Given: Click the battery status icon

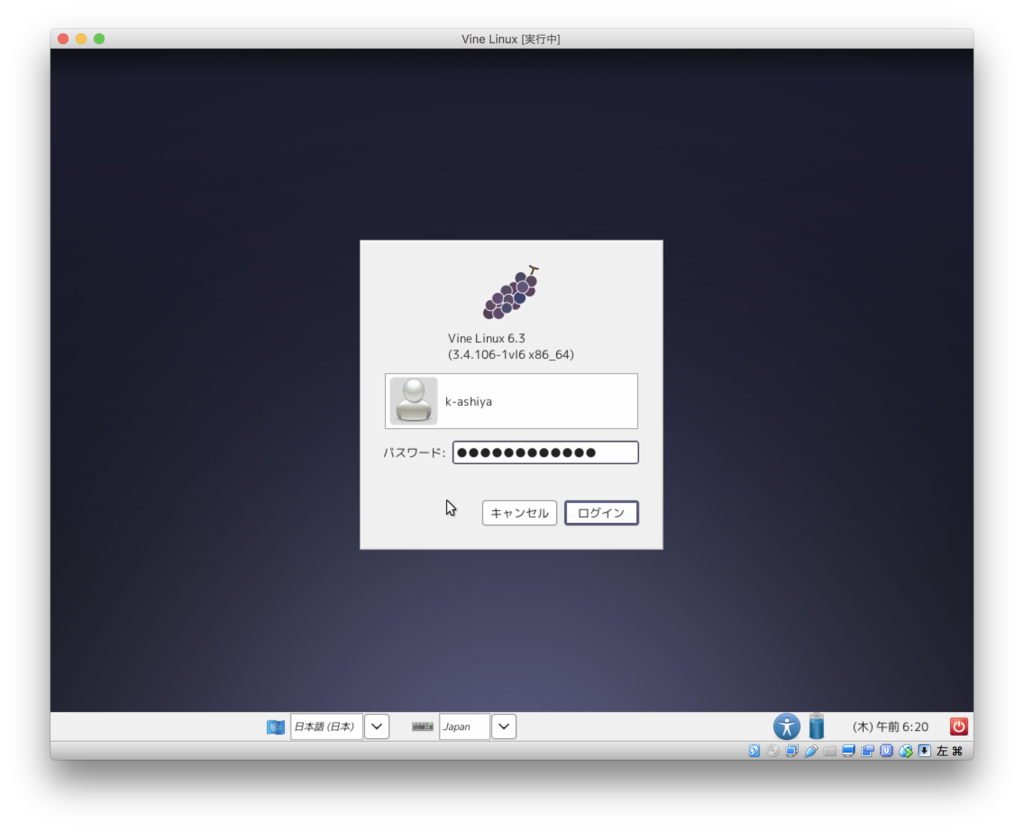Looking at the screenshot, I should point(816,726).
